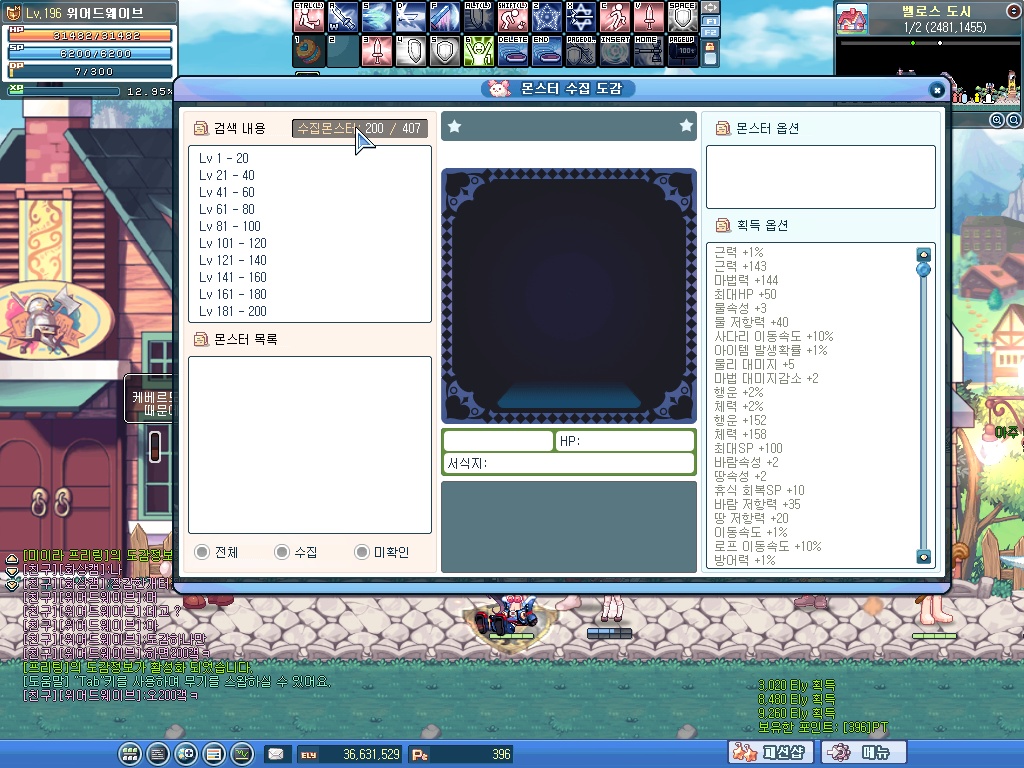Click the DELETE hotkey skill icon

512,51
